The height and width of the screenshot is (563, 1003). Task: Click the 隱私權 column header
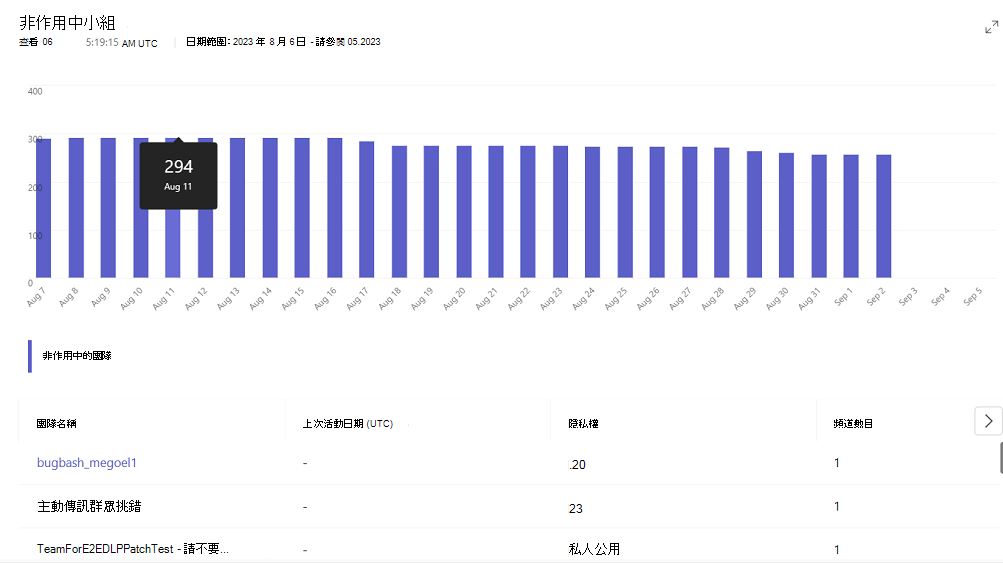pos(583,424)
